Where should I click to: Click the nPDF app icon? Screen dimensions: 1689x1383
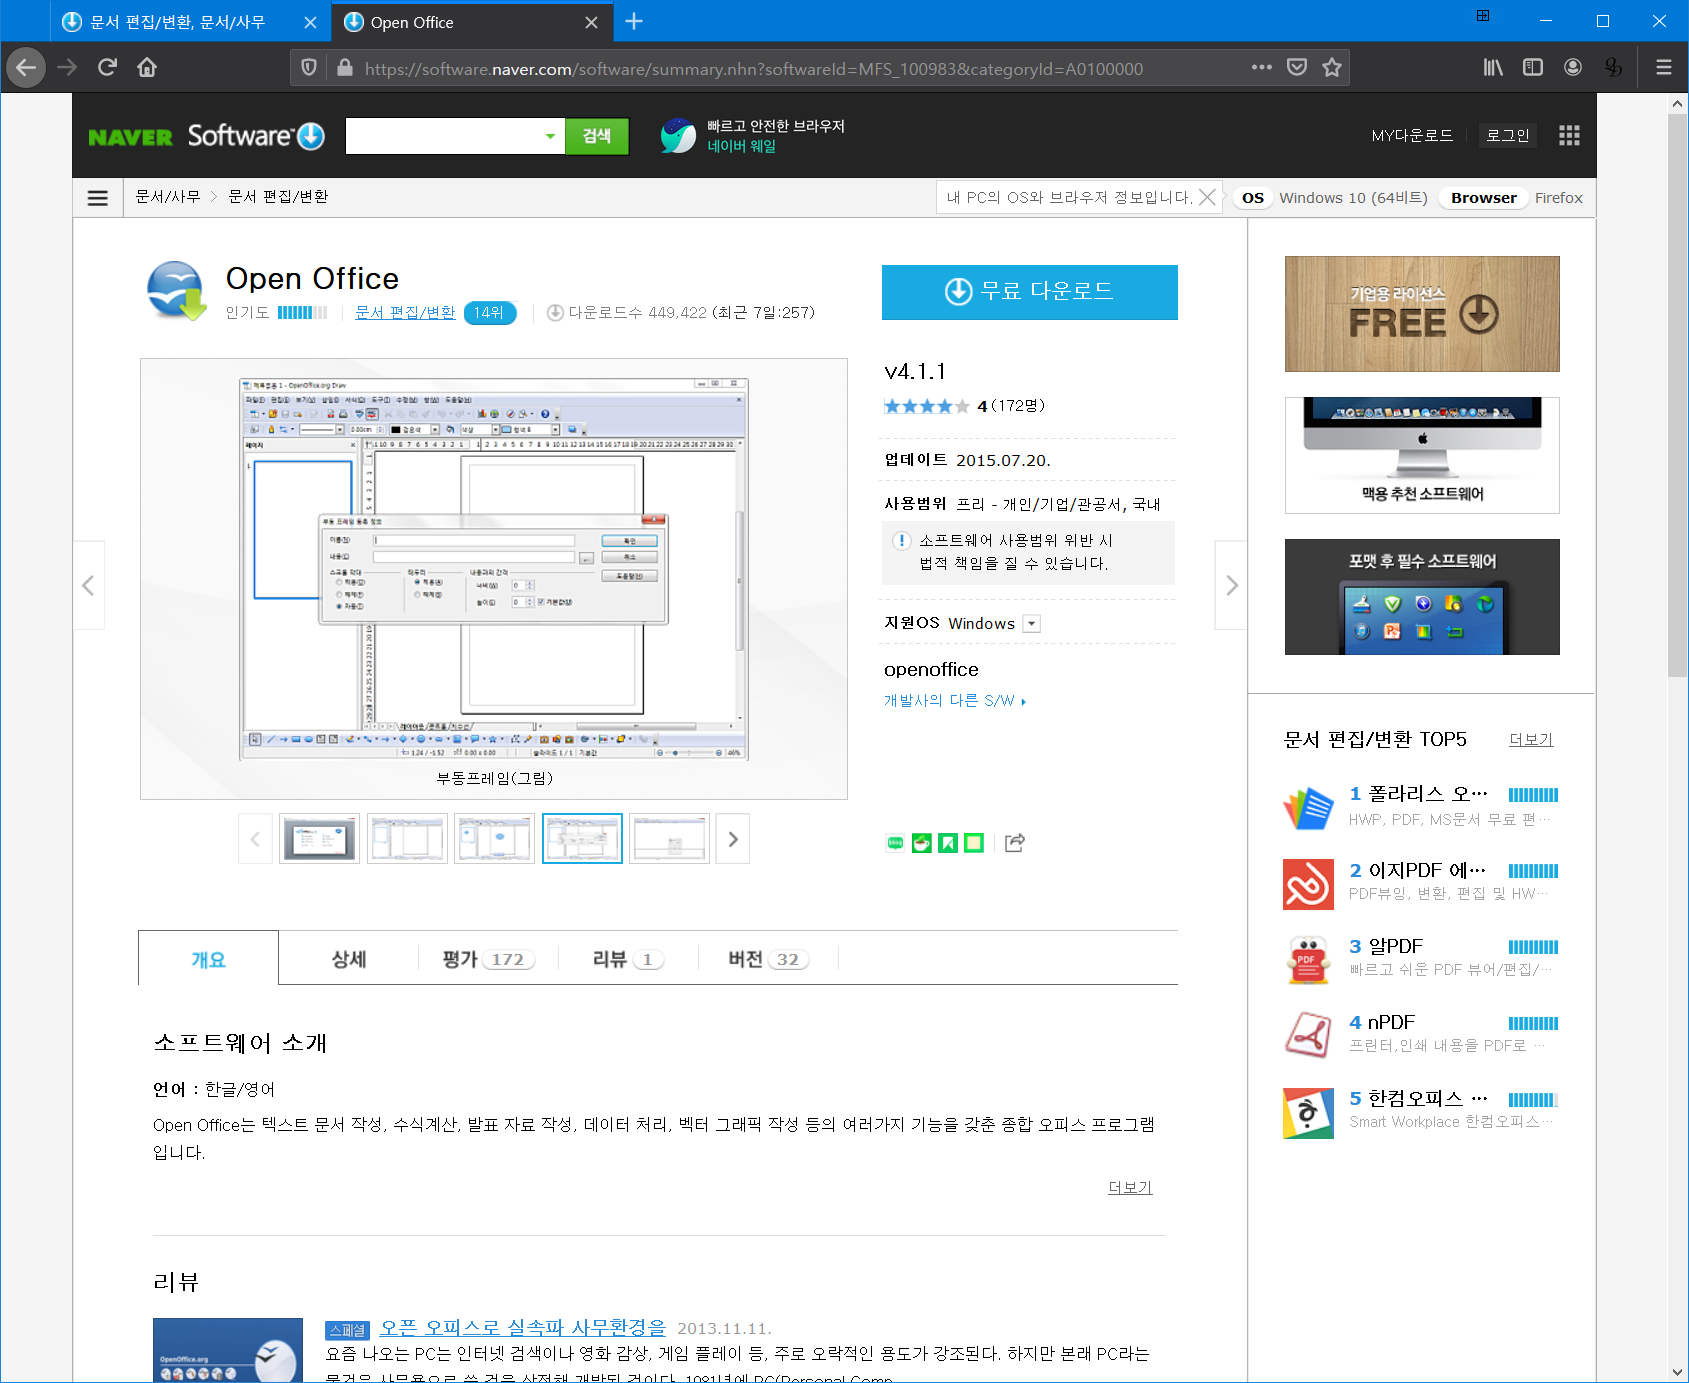pos(1308,1036)
